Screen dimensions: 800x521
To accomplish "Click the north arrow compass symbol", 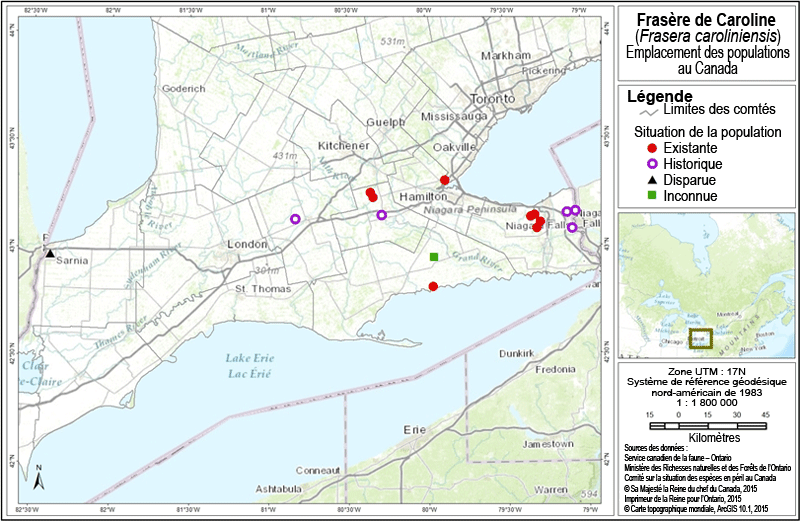I will 38,477.
